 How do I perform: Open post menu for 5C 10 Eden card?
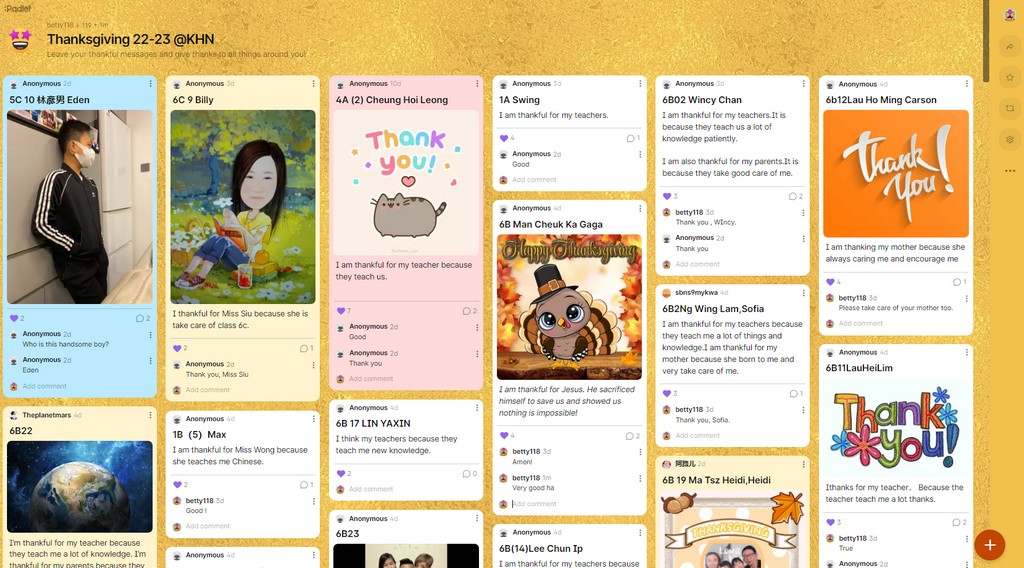(150, 84)
